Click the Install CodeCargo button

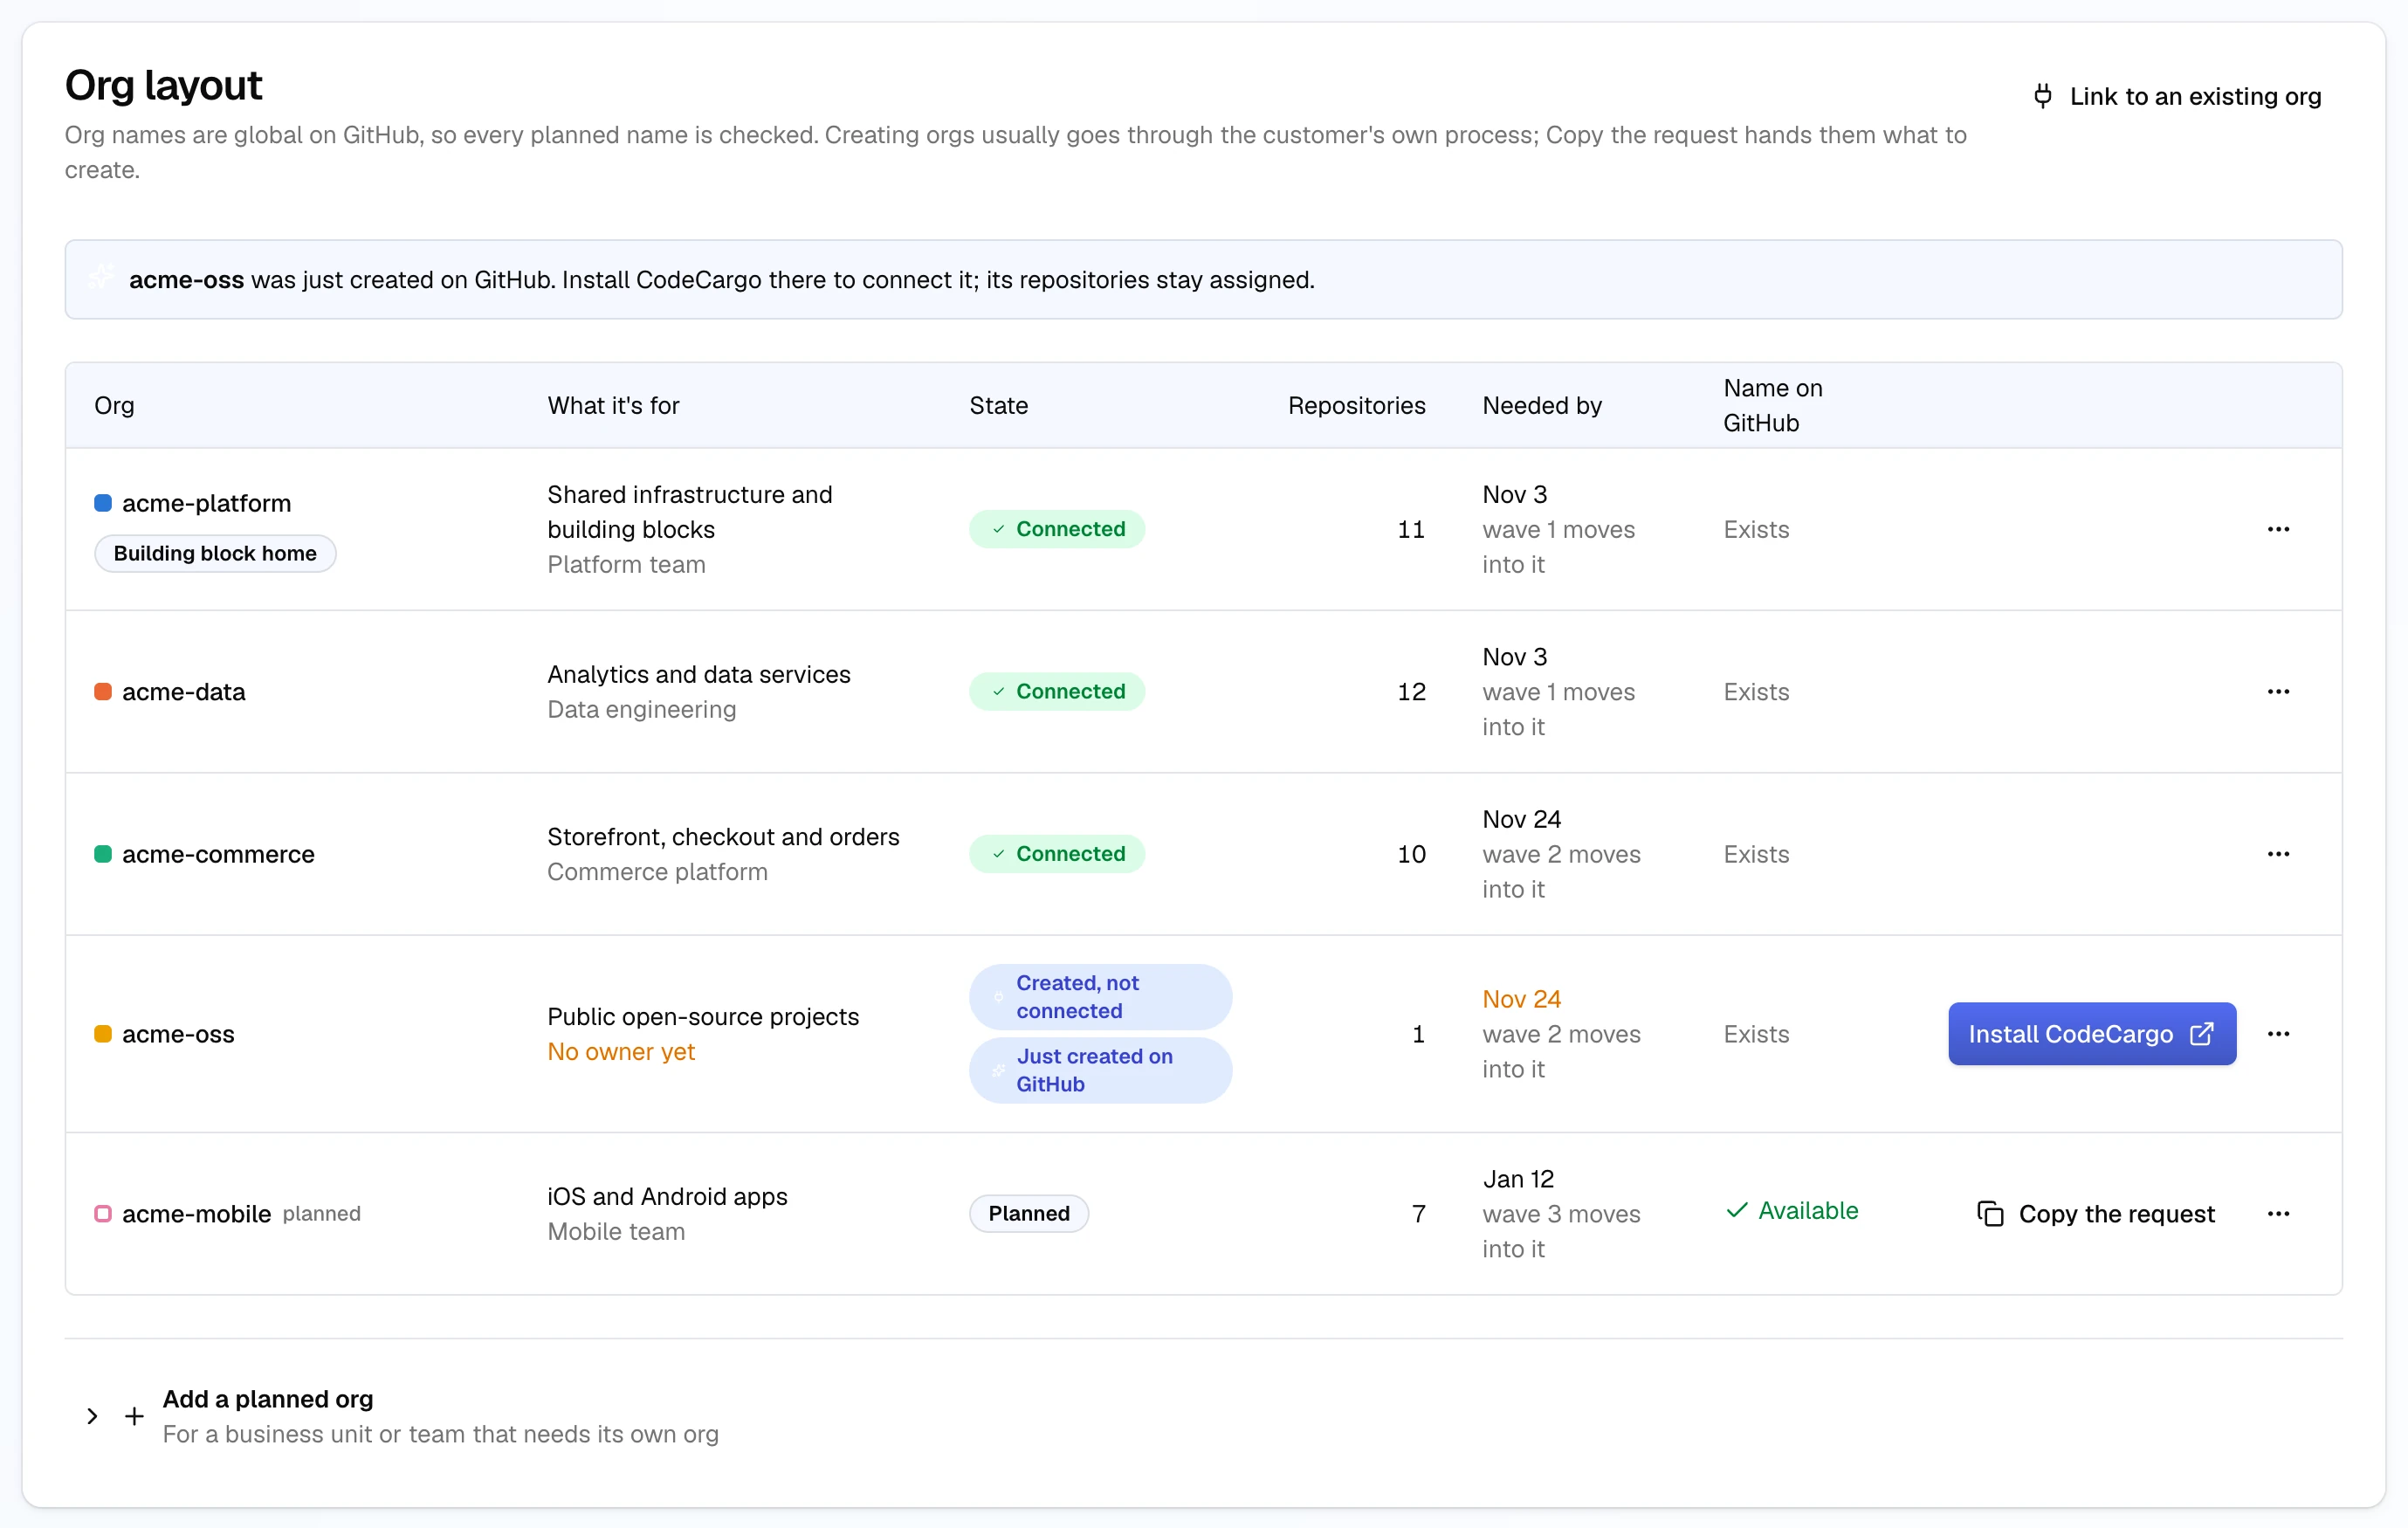pos(2091,1033)
